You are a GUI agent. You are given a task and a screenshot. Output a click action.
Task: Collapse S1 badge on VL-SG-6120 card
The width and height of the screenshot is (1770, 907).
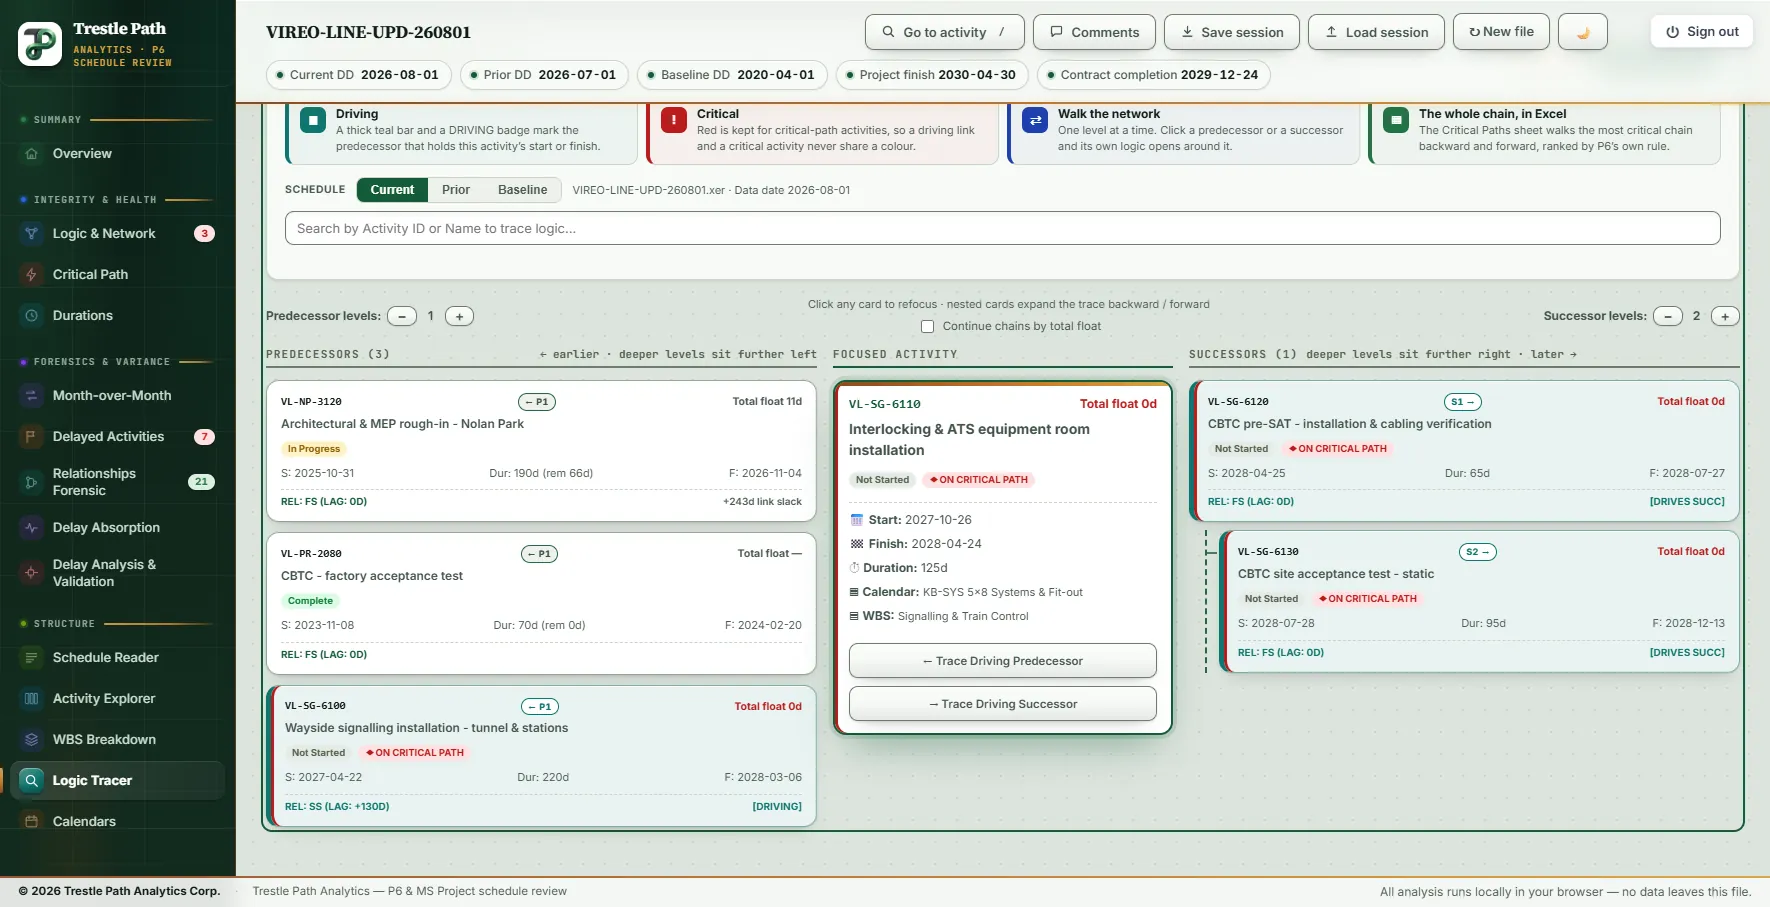click(1463, 402)
